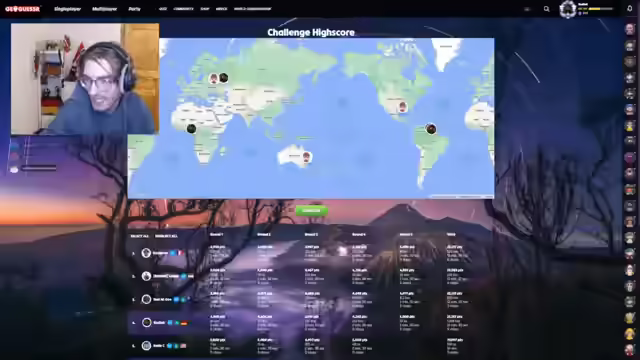
Task: Click the GeoGuessr logo
Action: 22,9
